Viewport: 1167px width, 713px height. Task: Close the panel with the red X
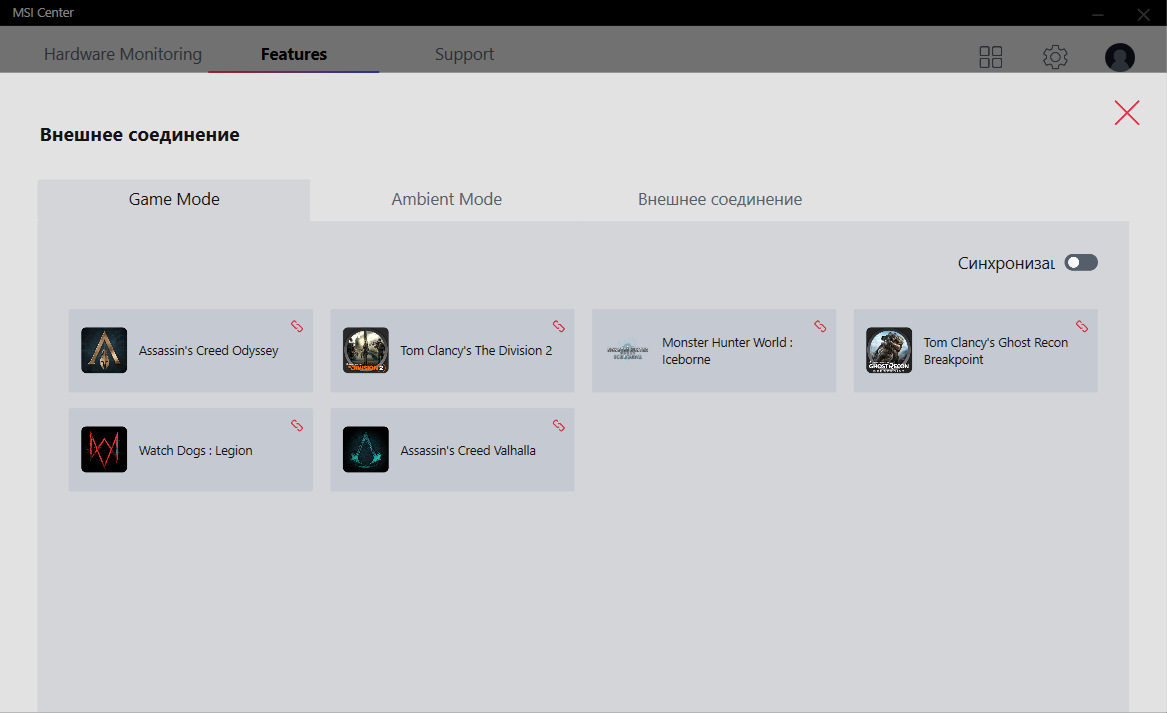[1127, 112]
